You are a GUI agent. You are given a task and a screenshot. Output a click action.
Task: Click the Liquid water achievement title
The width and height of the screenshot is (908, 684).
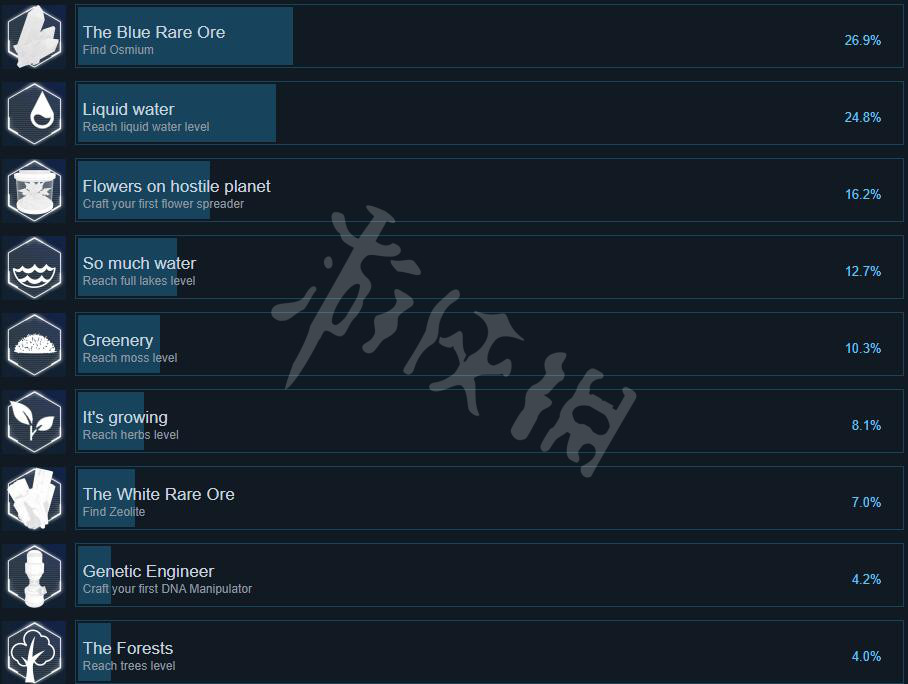[128, 109]
